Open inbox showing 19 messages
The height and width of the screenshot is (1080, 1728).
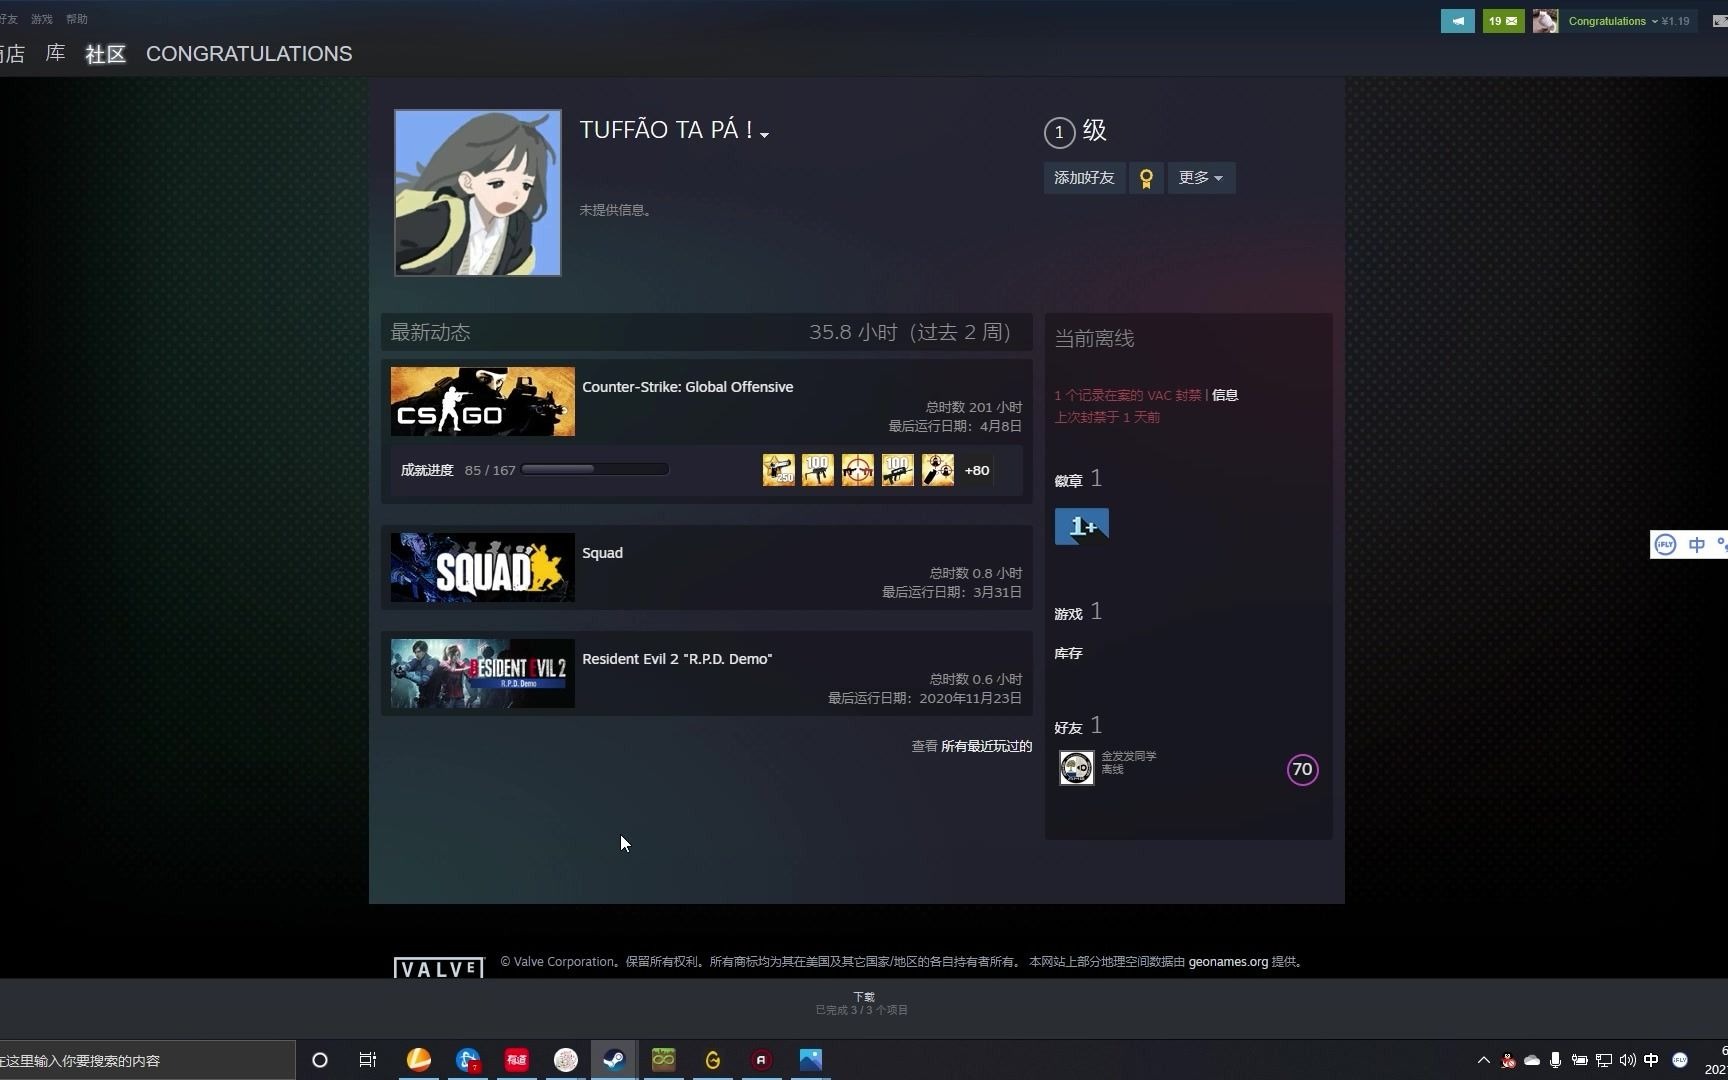click(x=1503, y=20)
